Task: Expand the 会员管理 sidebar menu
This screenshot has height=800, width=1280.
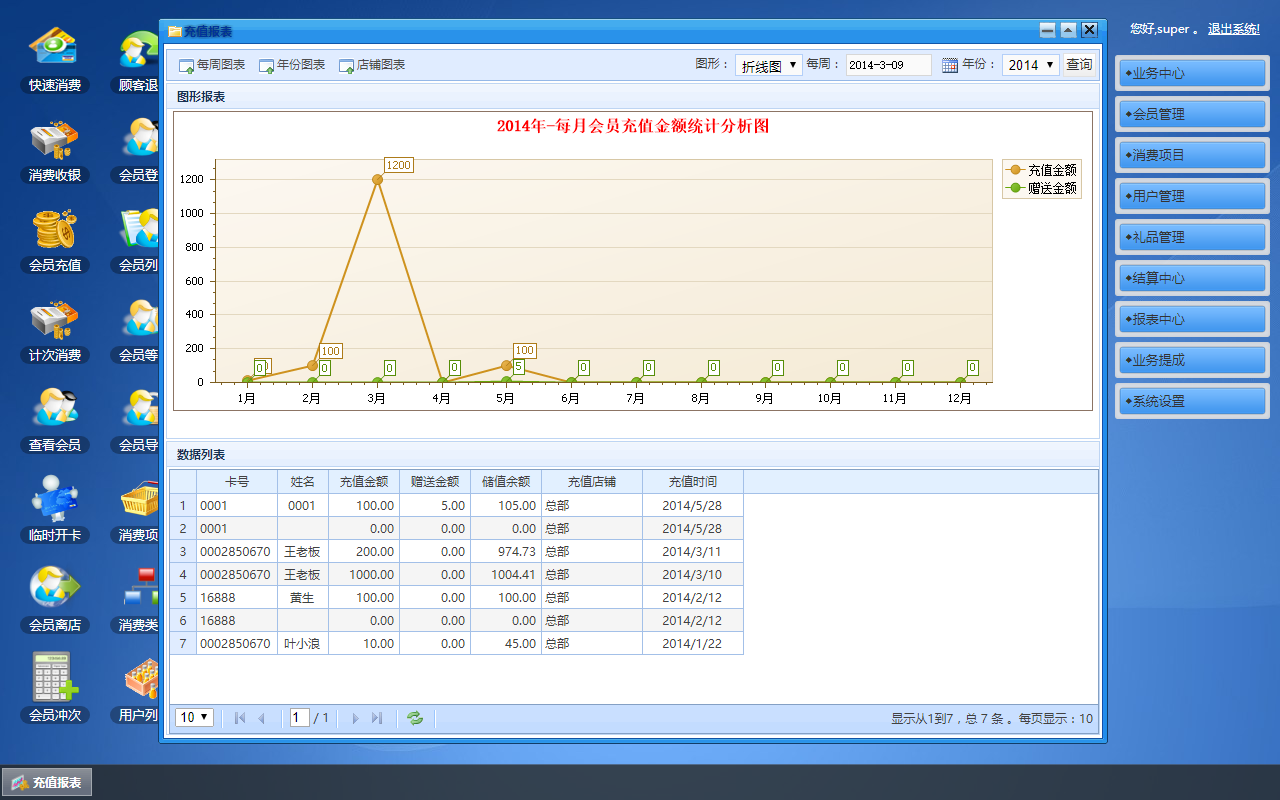Action: (1192, 114)
